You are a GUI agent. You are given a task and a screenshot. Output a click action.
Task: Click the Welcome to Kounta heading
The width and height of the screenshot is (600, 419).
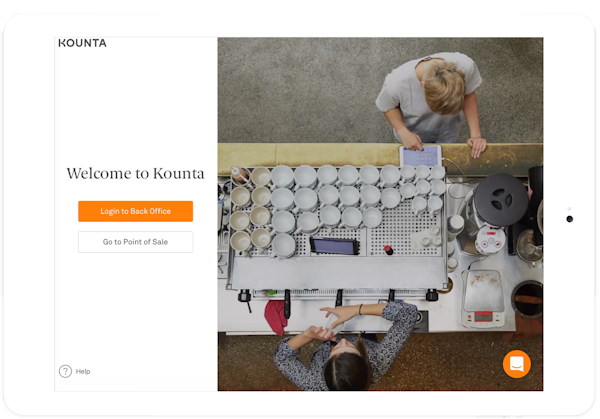135,174
